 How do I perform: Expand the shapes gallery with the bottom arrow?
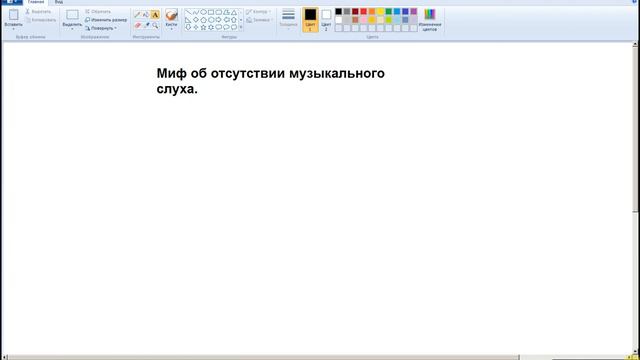(241, 27)
